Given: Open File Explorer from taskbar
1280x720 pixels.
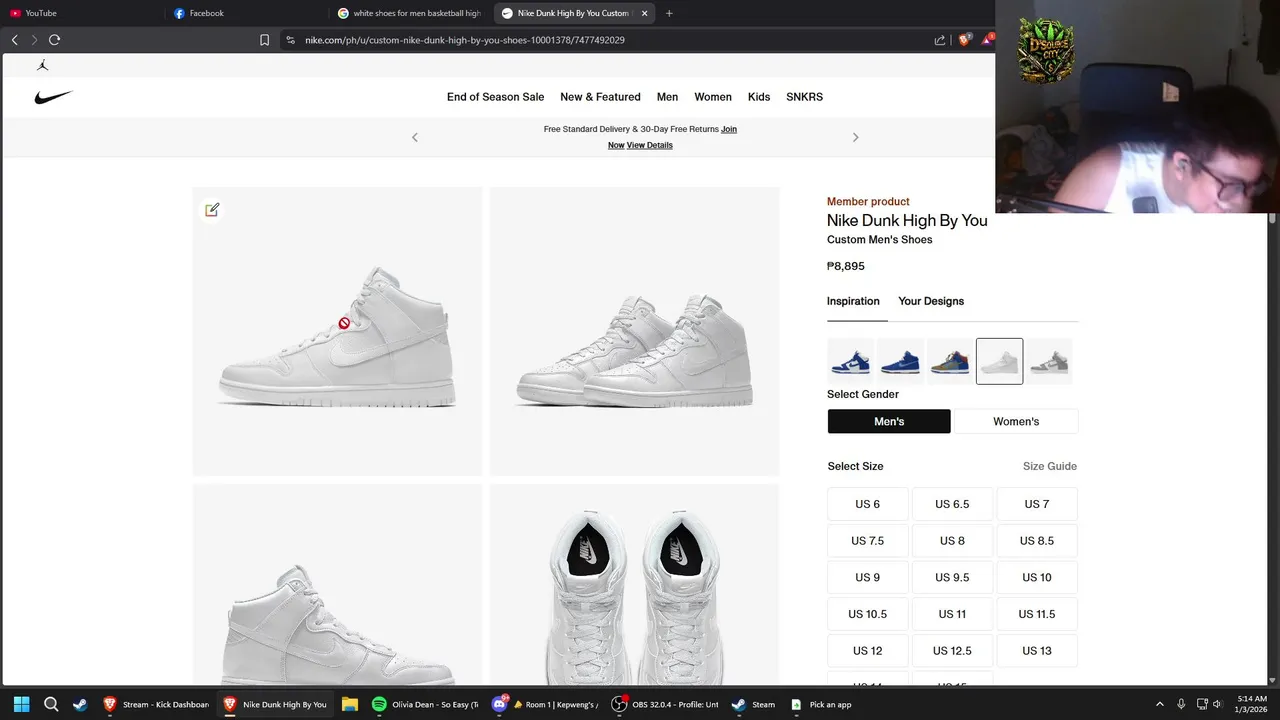Looking at the screenshot, I should tap(350, 704).
